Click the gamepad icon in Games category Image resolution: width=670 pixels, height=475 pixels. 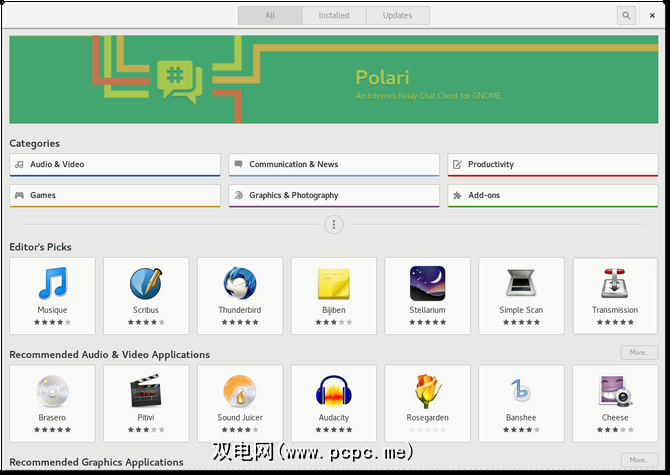19,195
